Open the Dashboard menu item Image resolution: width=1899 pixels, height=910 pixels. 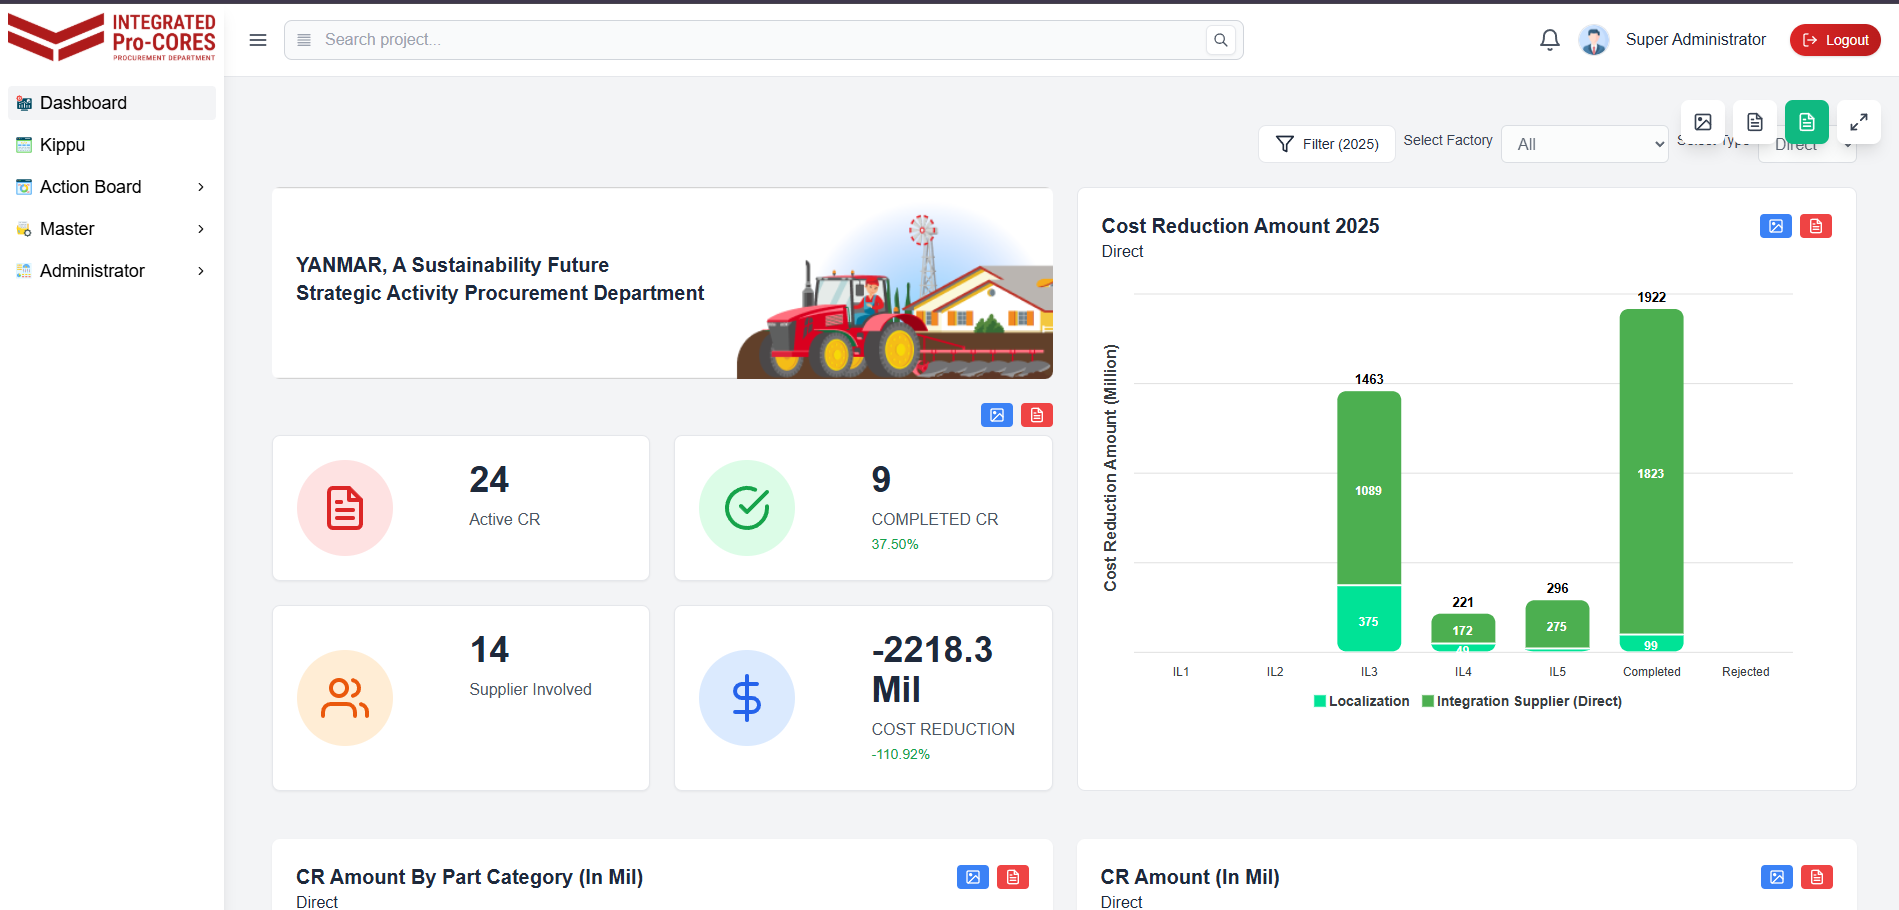112,103
